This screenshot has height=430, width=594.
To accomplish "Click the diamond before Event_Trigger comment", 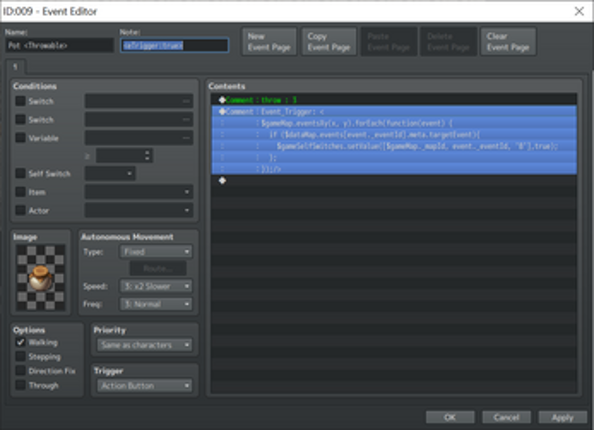I will [222, 111].
